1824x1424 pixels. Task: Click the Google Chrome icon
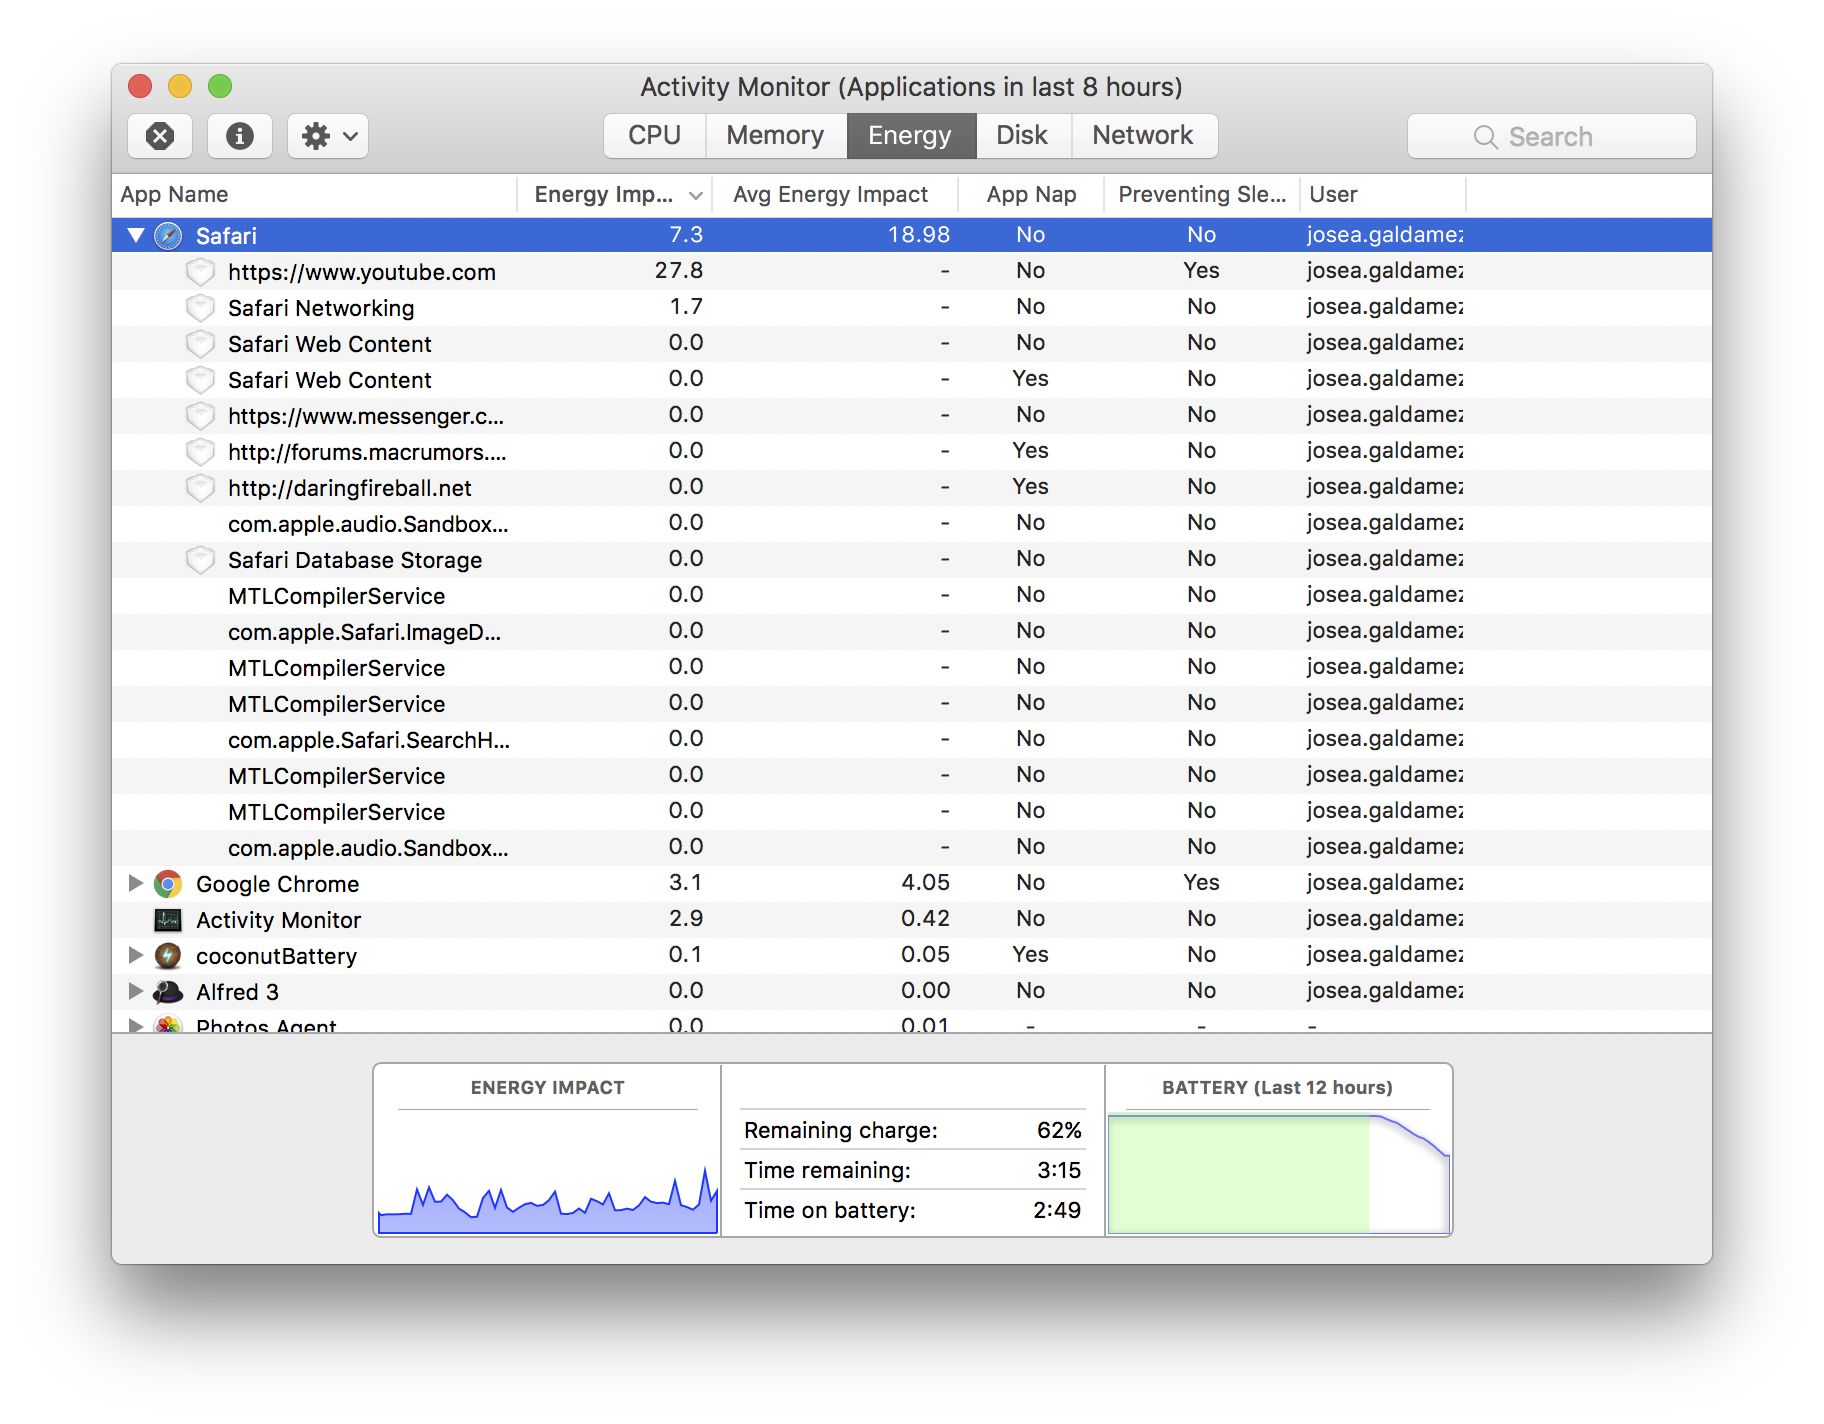[168, 884]
